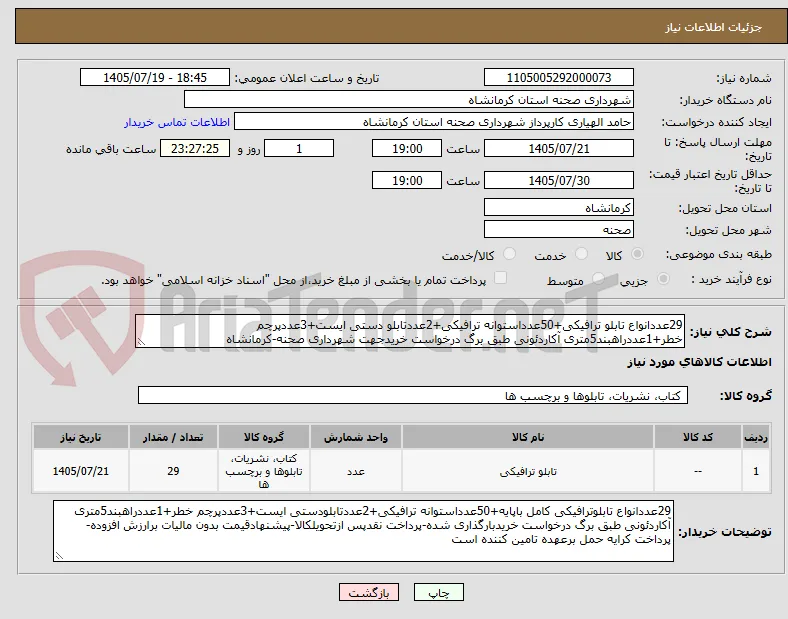The image size is (788, 619).
Task: Click the announcement date field 1405/07/19 - 18:45
Action: click(x=155, y=77)
